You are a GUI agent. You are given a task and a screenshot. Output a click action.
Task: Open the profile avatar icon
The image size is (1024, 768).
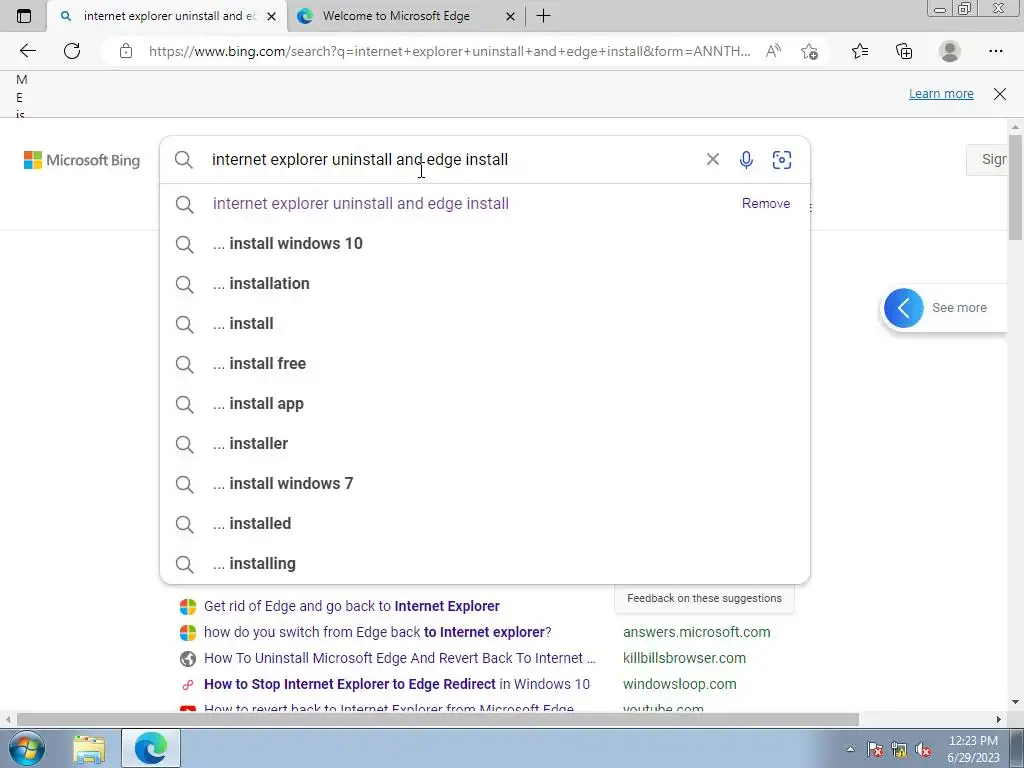[x=949, y=51]
